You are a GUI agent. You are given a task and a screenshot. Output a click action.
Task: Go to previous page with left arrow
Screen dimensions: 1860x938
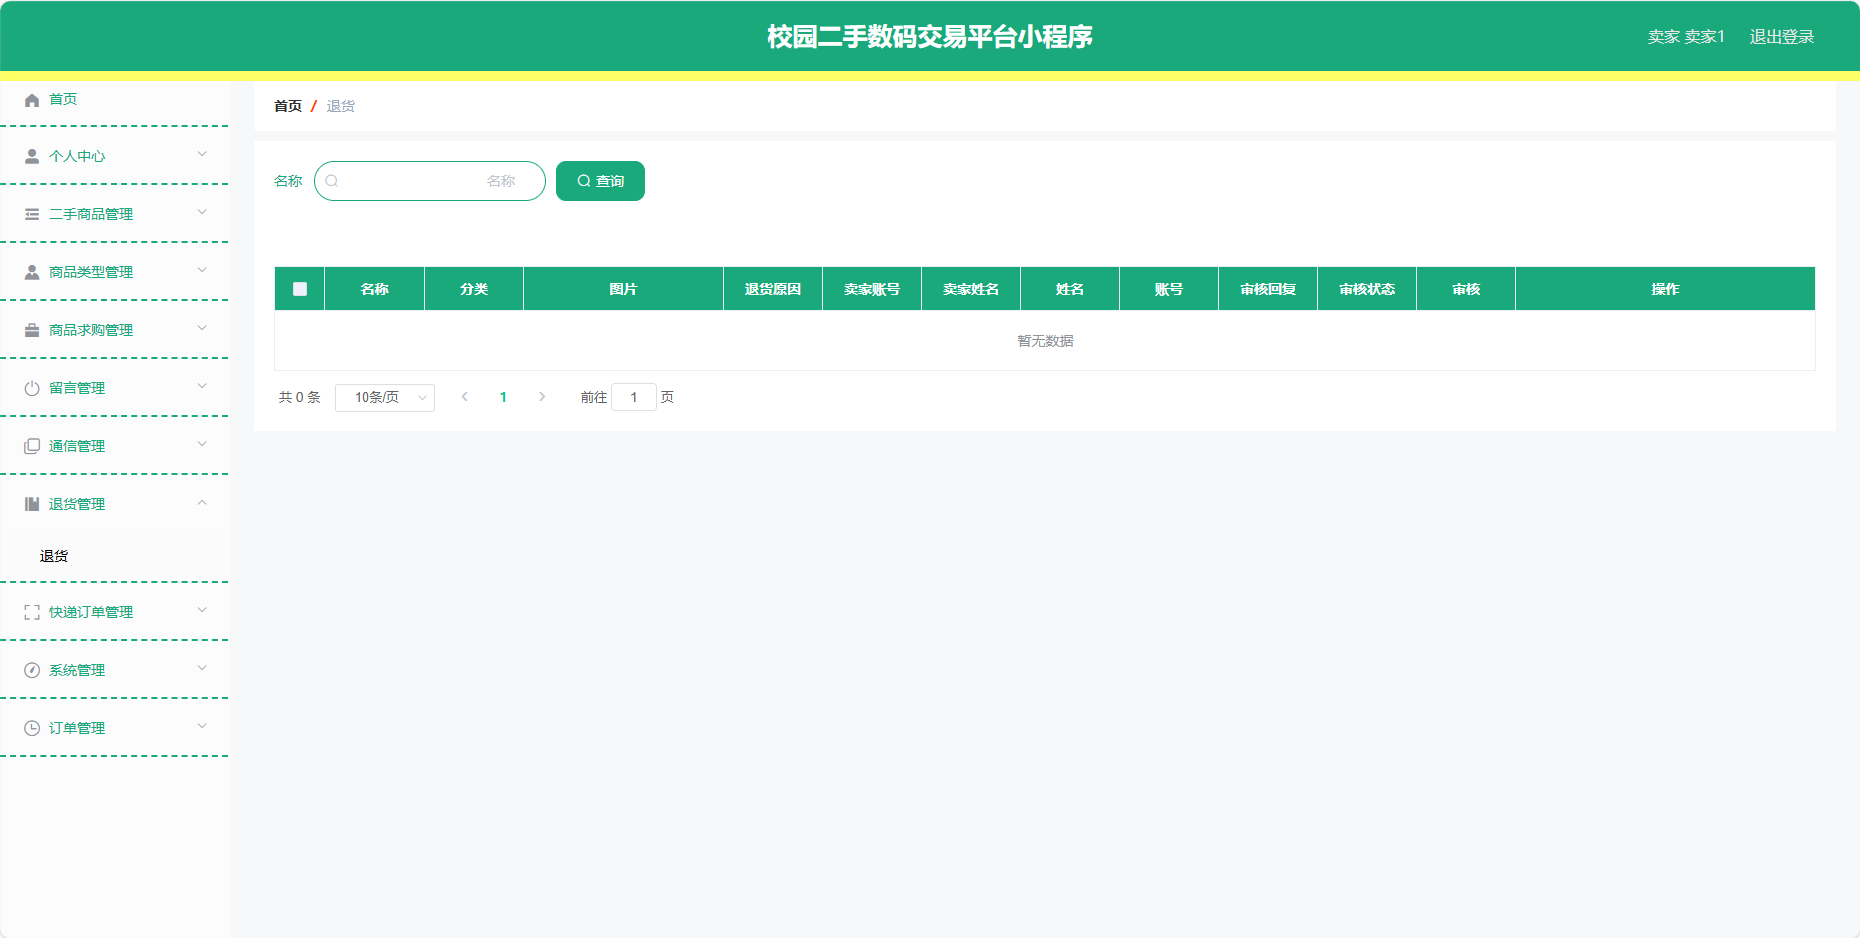(x=465, y=397)
